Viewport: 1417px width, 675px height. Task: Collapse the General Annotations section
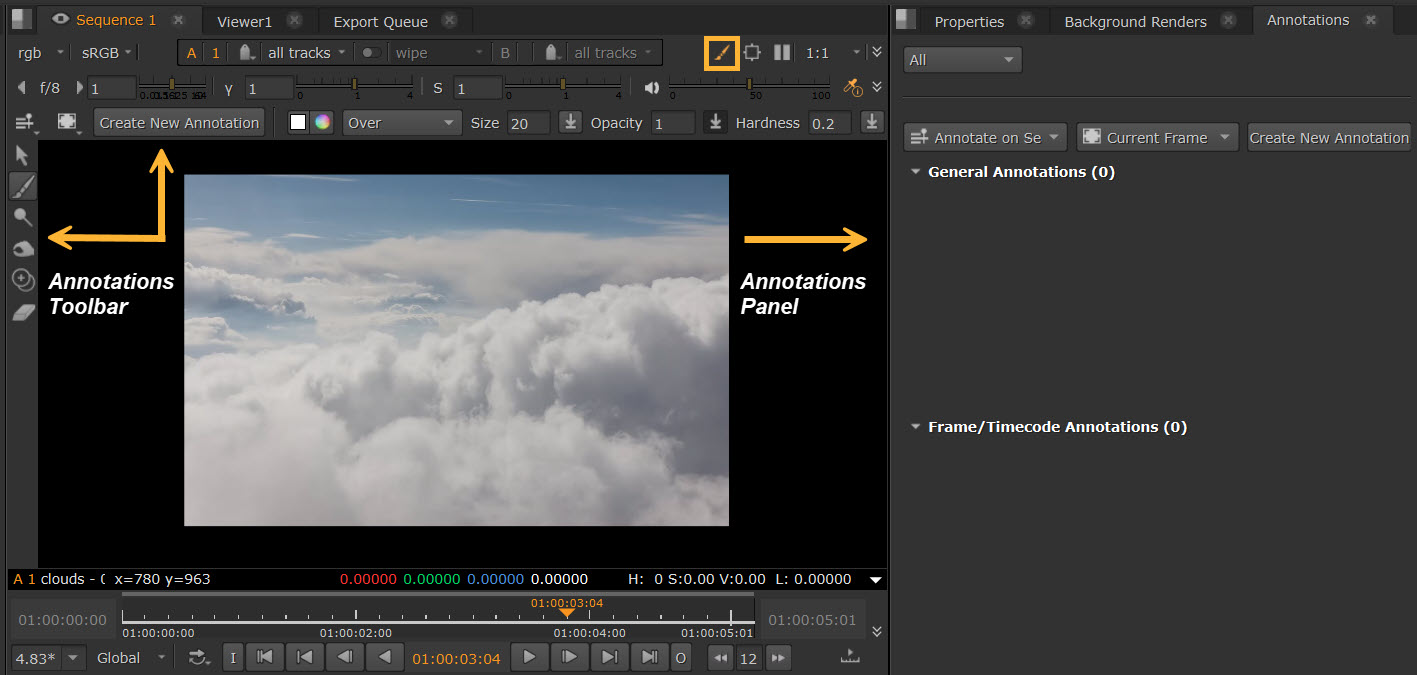pyautogui.click(x=915, y=172)
